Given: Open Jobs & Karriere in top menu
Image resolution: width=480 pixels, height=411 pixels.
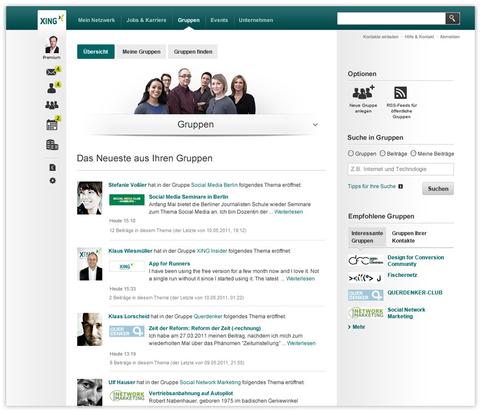Looking at the screenshot, I should (146, 20).
